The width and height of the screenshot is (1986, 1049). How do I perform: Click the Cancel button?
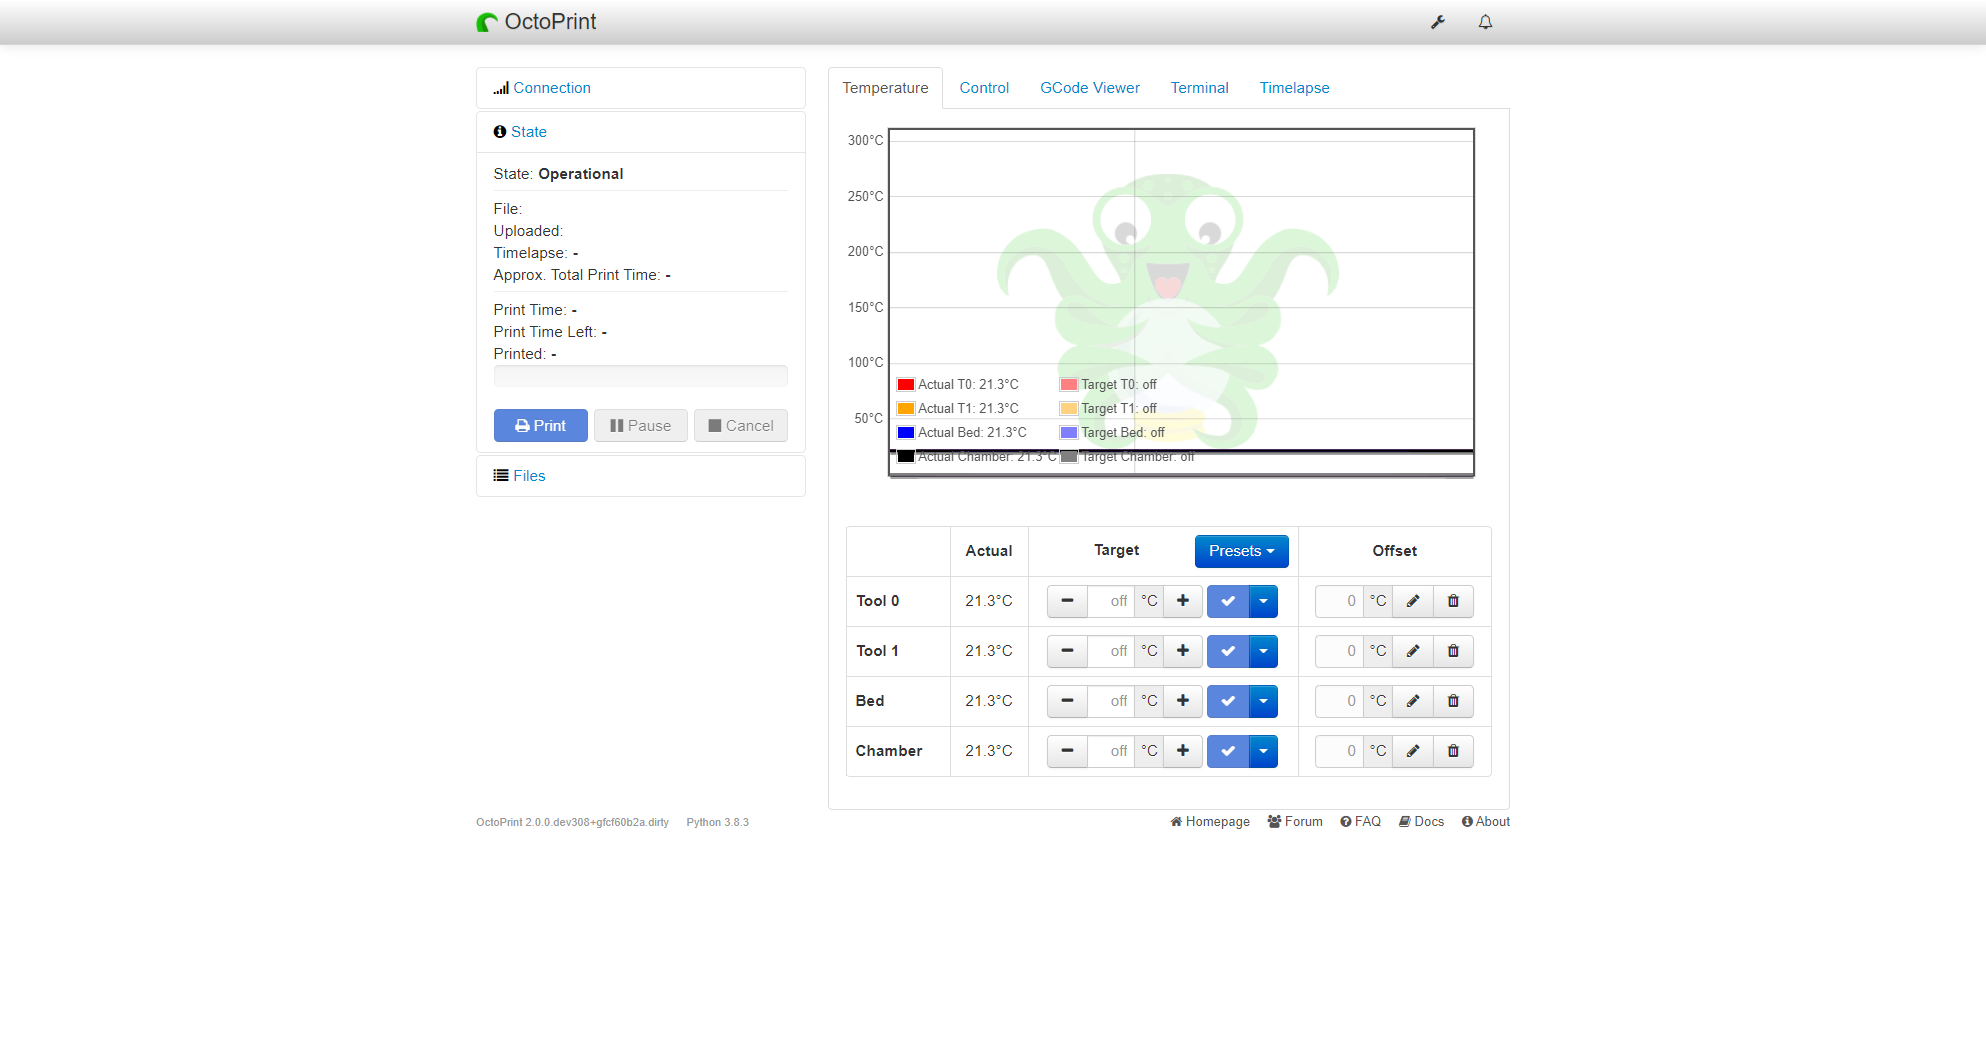[x=740, y=426]
